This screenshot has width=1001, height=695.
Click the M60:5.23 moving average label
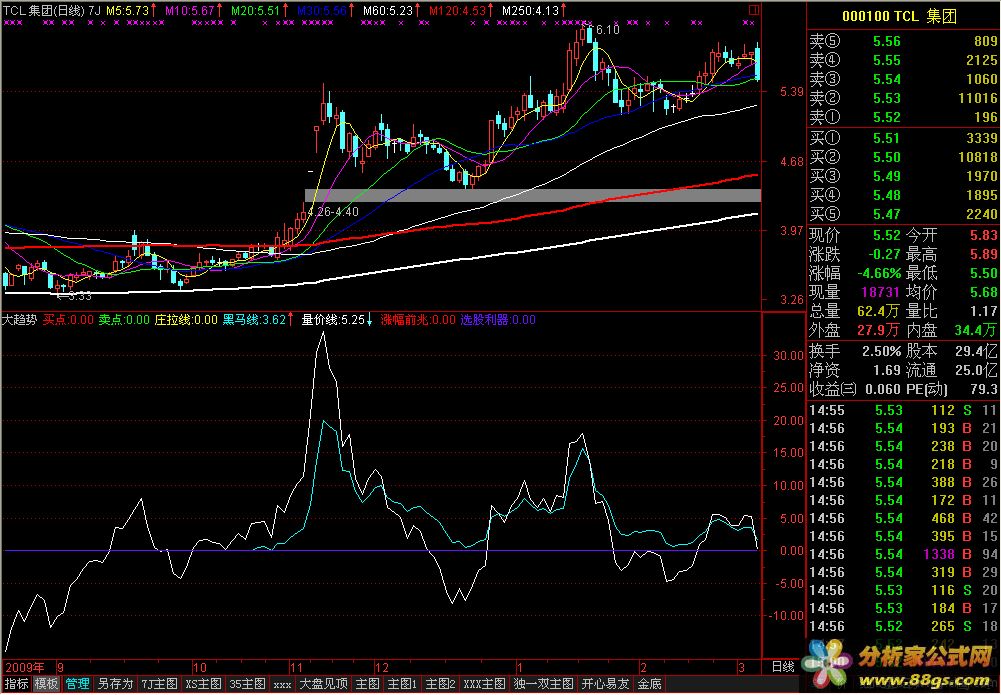(388, 11)
